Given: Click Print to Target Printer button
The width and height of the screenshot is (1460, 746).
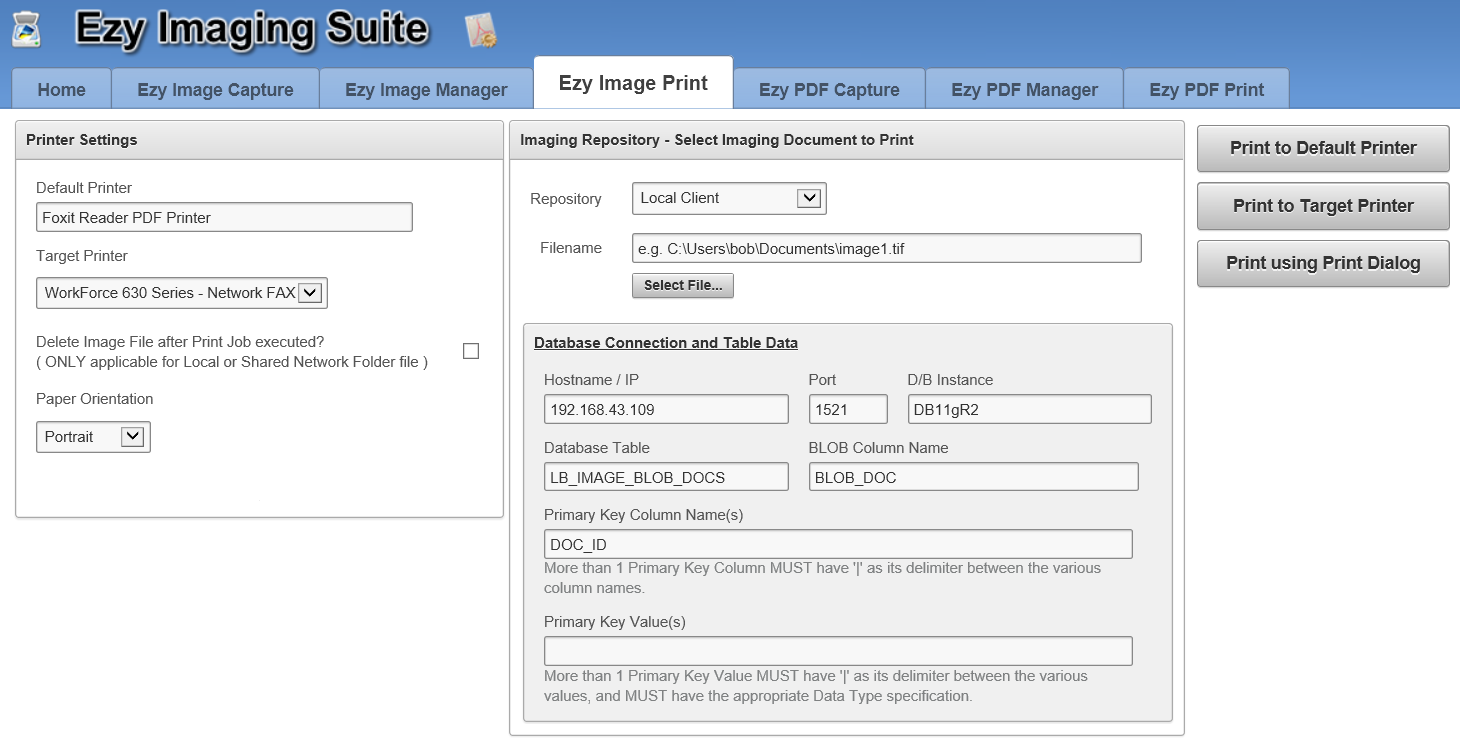Looking at the screenshot, I should [x=1322, y=206].
